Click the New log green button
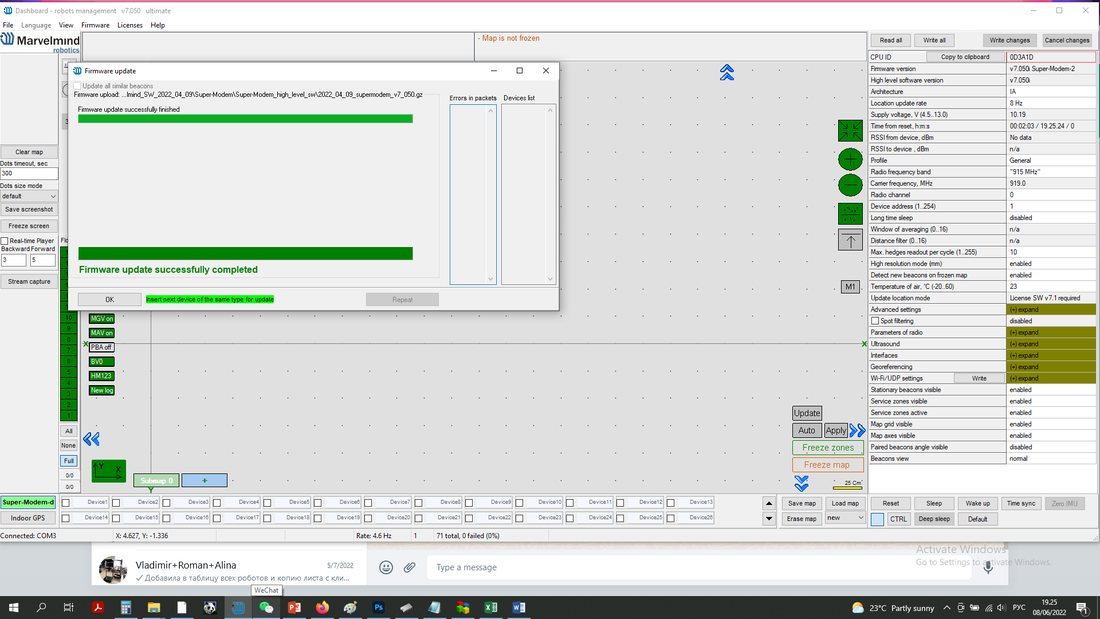 [x=102, y=390]
